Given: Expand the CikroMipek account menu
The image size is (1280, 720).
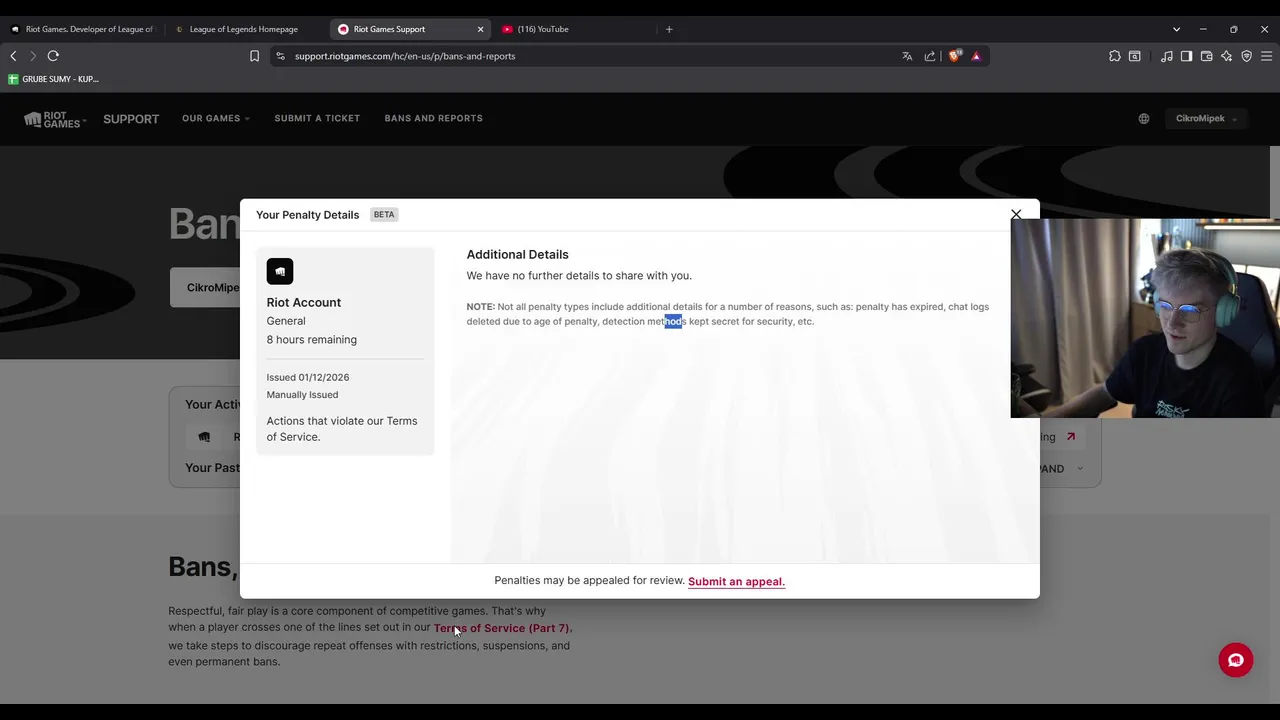Looking at the screenshot, I should tap(1206, 118).
